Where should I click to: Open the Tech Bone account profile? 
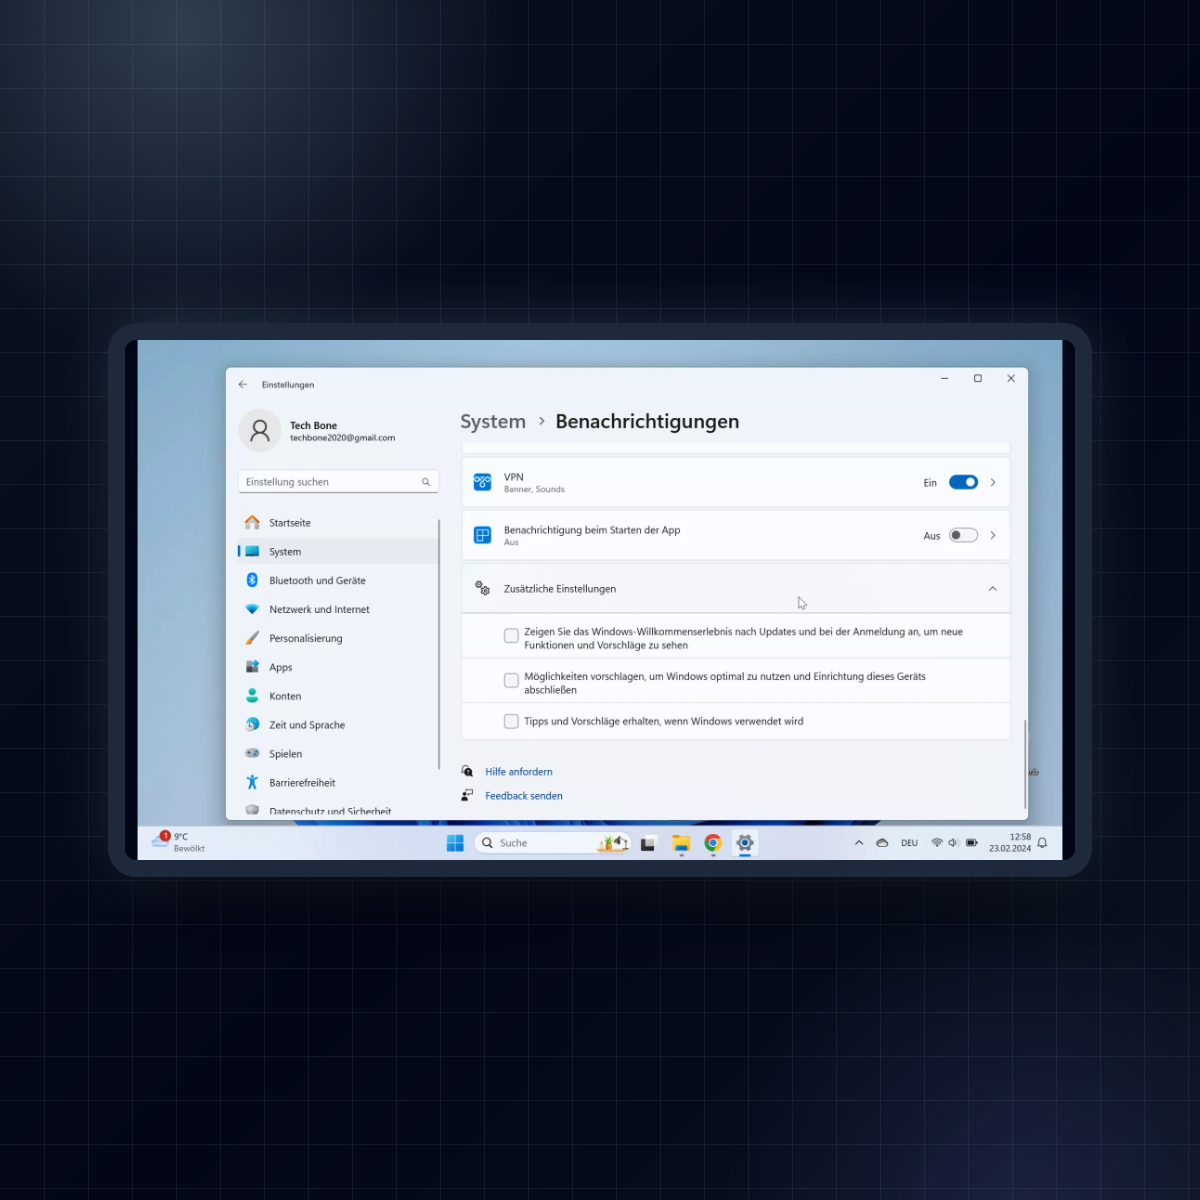coord(318,431)
